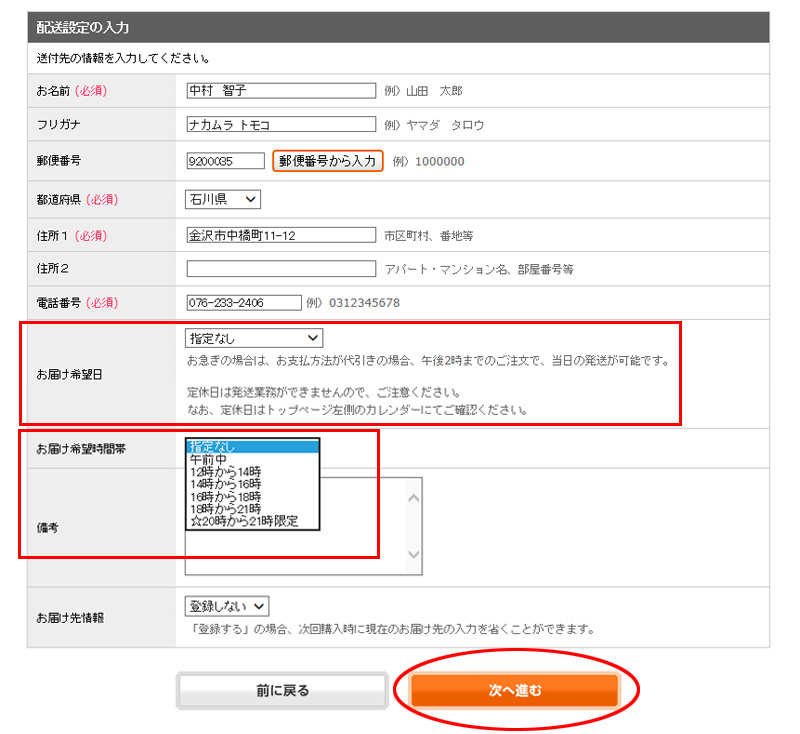Click the 市区町村、番地等 hint text
This screenshot has height=734, width=800.
(x=428, y=236)
